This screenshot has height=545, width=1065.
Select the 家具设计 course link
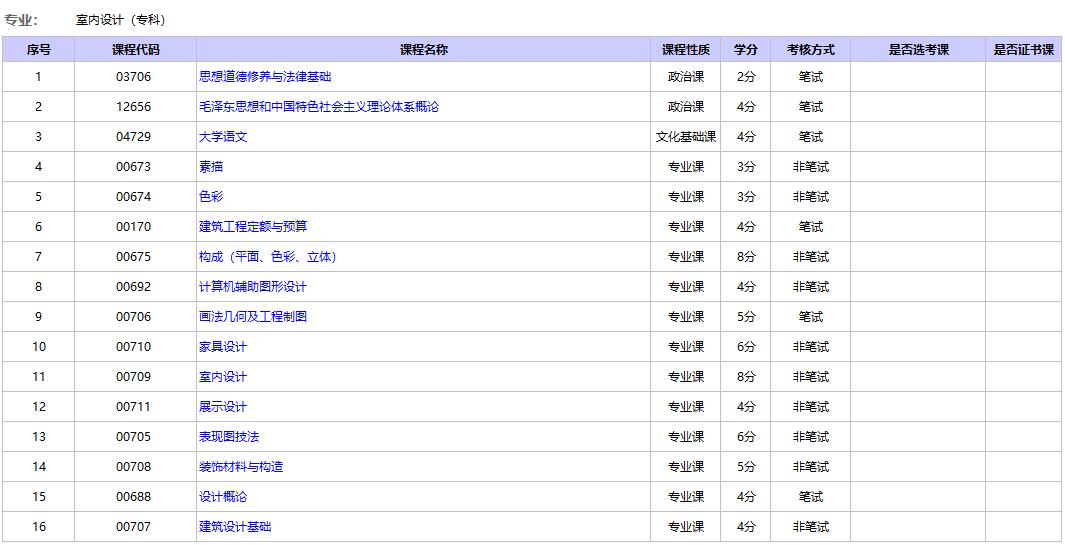click(223, 347)
